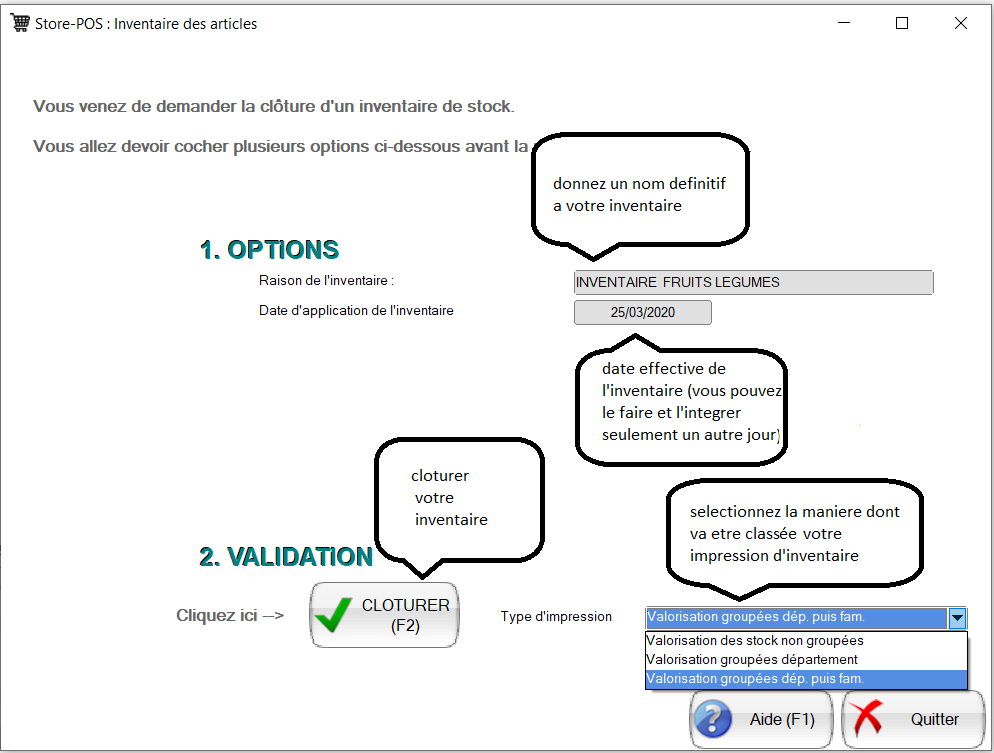Collapse the Type d'impression dropdown arrow
994x753 pixels.
957,618
